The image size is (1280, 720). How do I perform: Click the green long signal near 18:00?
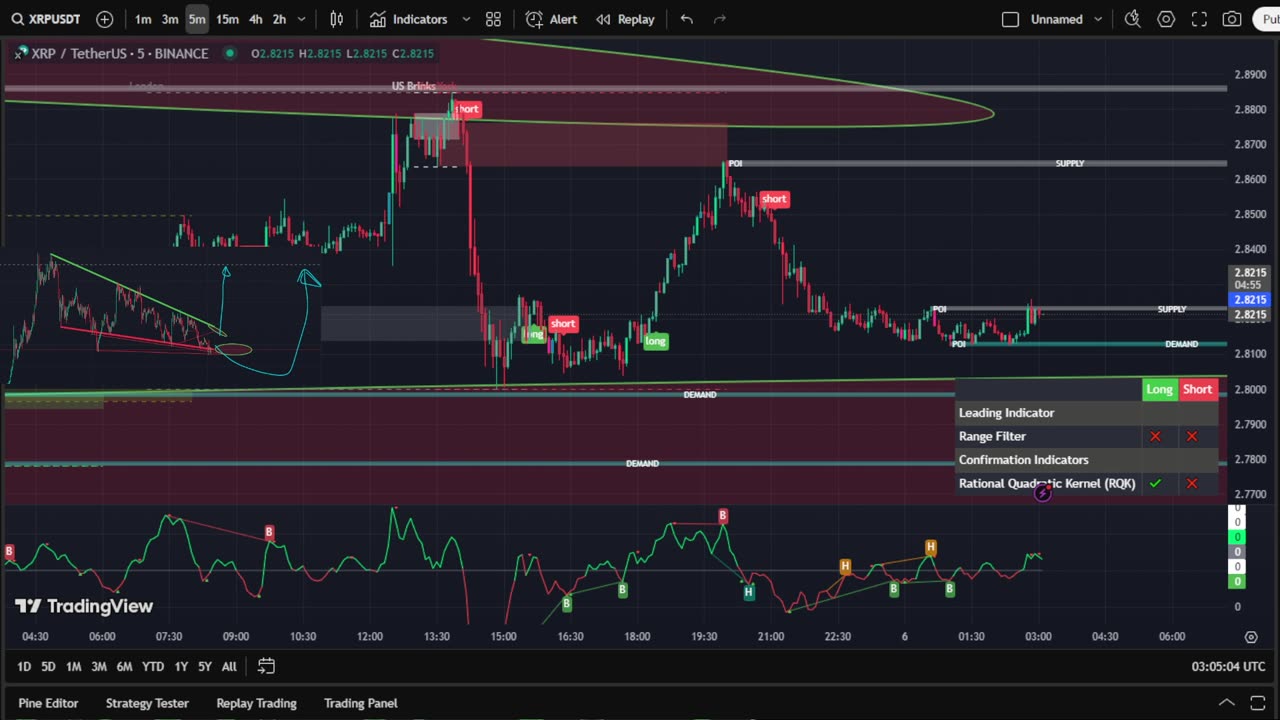(655, 341)
